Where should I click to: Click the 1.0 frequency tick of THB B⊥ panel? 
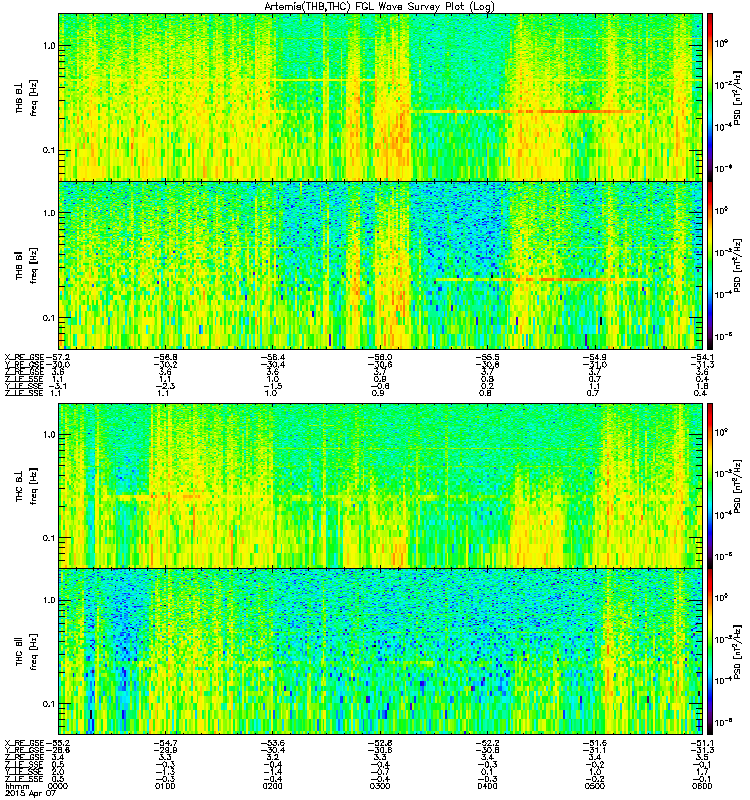(x=49, y=45)
